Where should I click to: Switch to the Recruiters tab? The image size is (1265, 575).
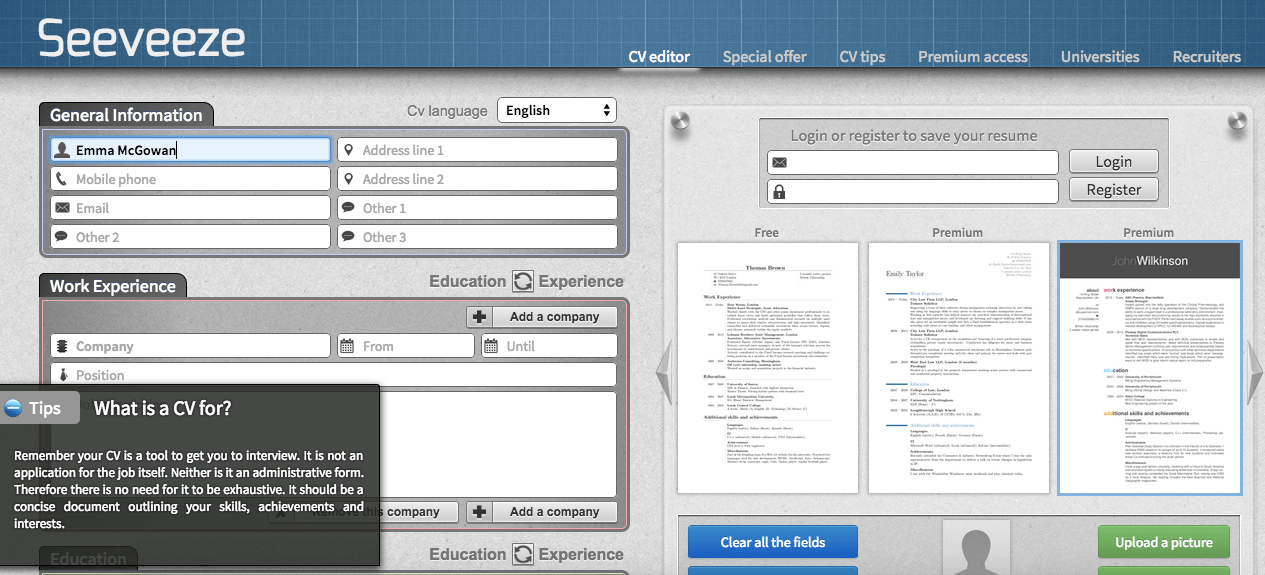pyautogui.click(x=1207, y=56)
